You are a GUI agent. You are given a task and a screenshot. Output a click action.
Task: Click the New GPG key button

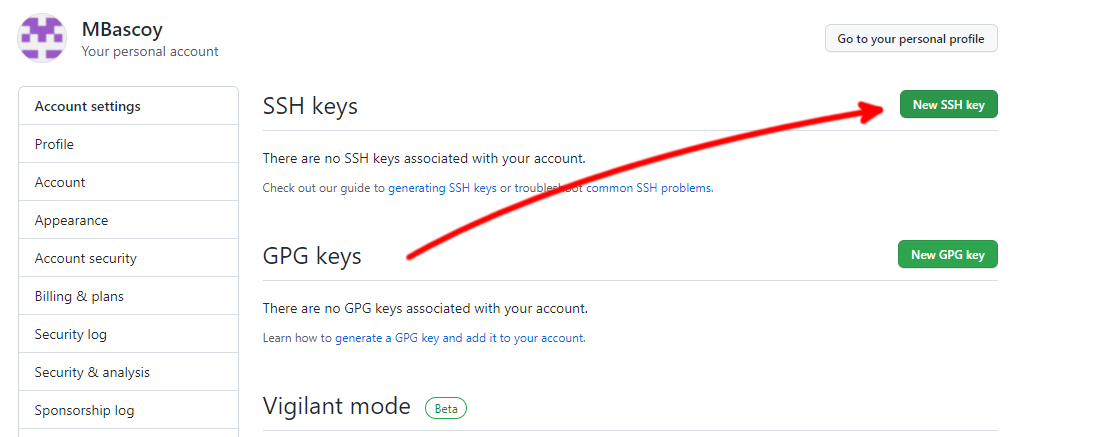pyautogui.click(x=948, y=255)
